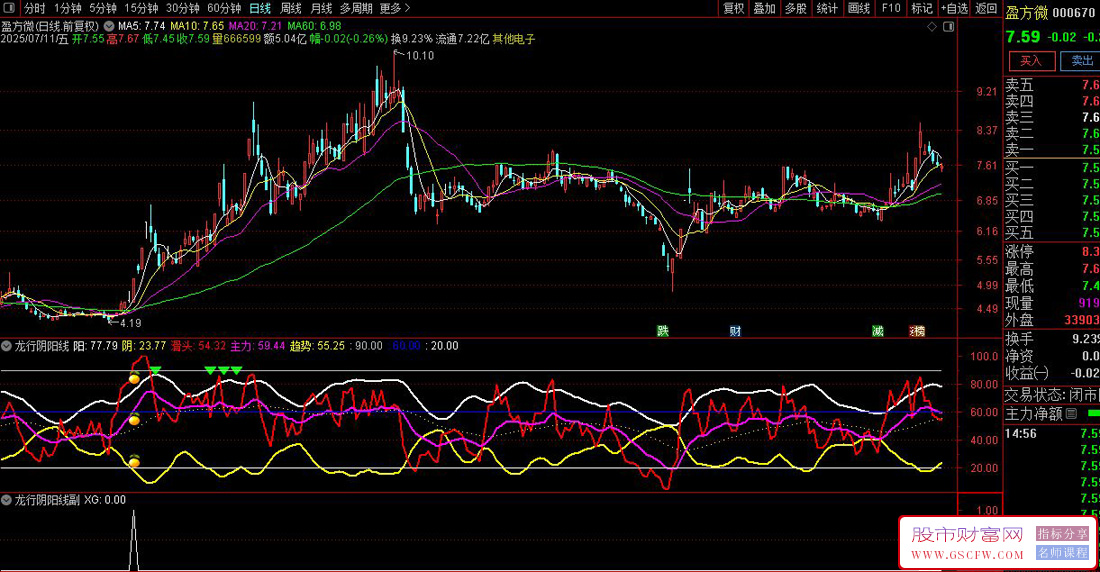The height and width of the screenshot is (572, 1100).
Task: Click the MA10: 7.65 value
Action: [197, 26]
